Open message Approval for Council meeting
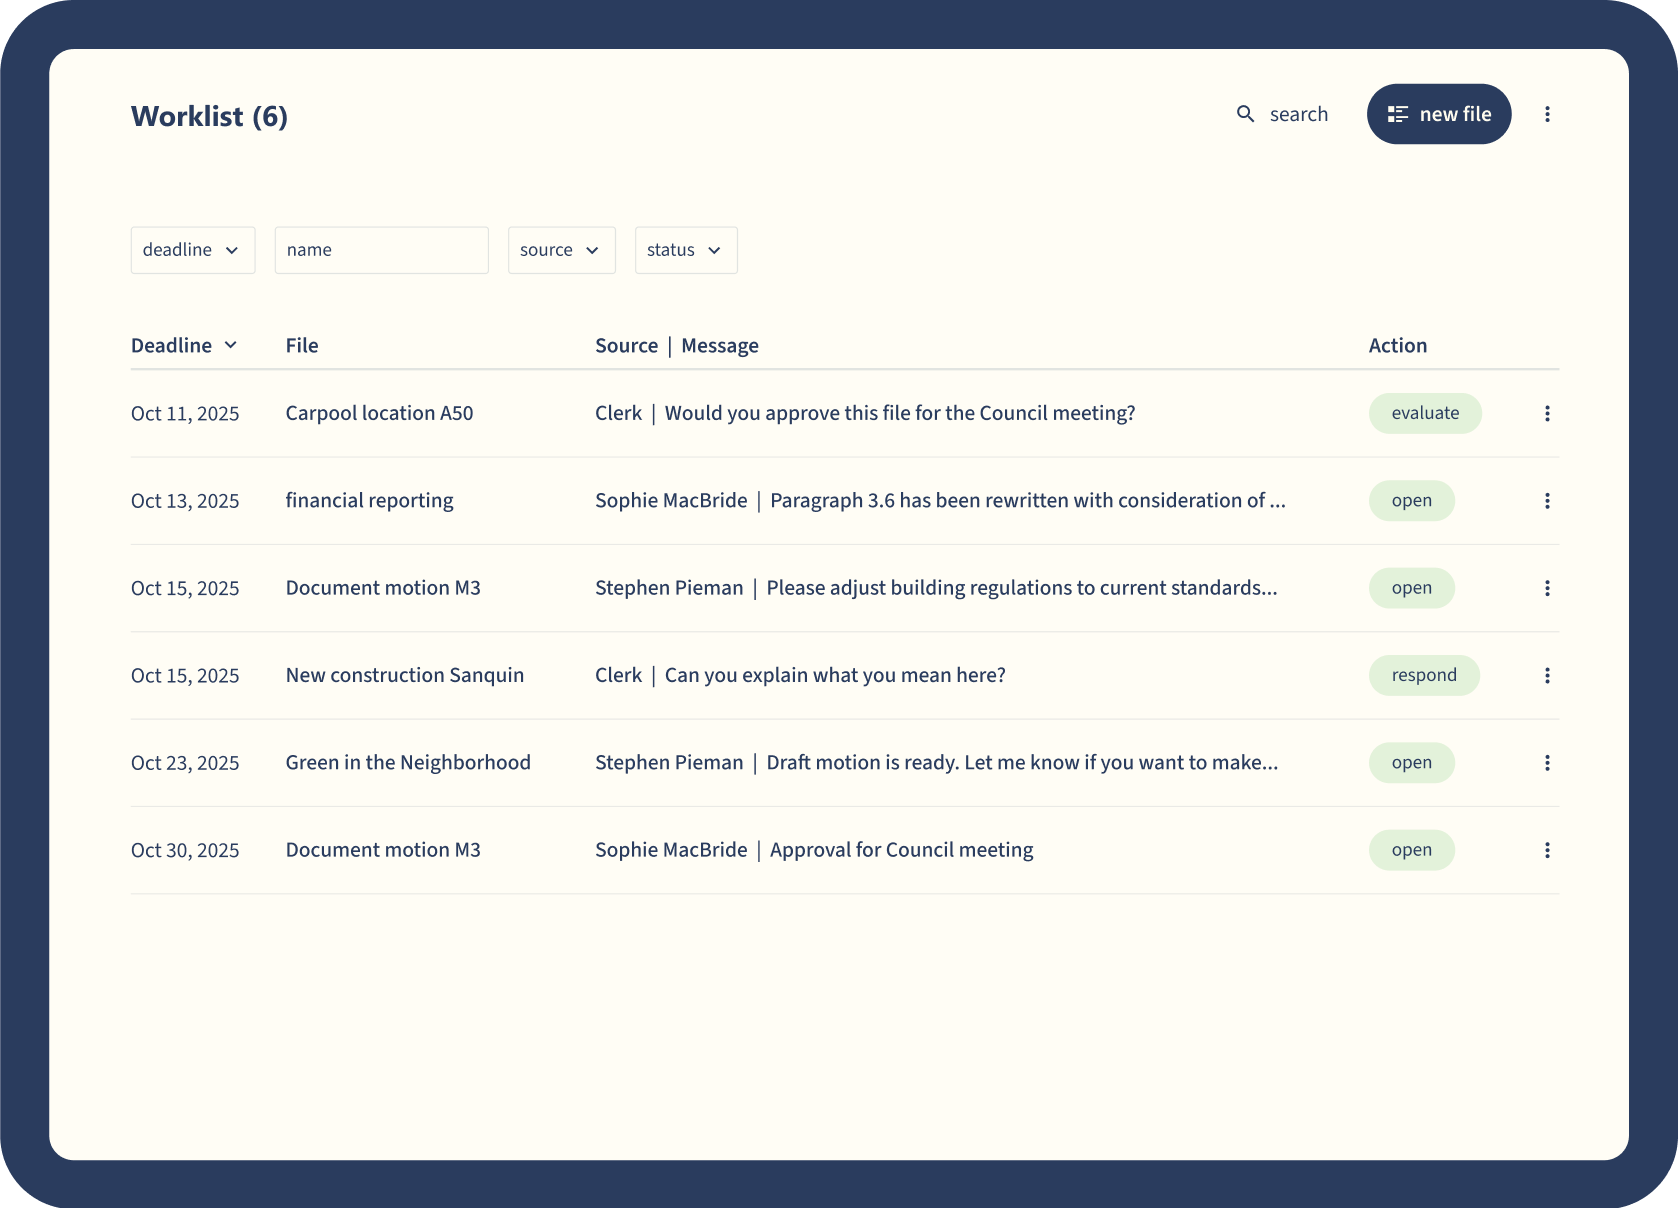Screen dimensions: 1678x1208 (x=902, y=850)
